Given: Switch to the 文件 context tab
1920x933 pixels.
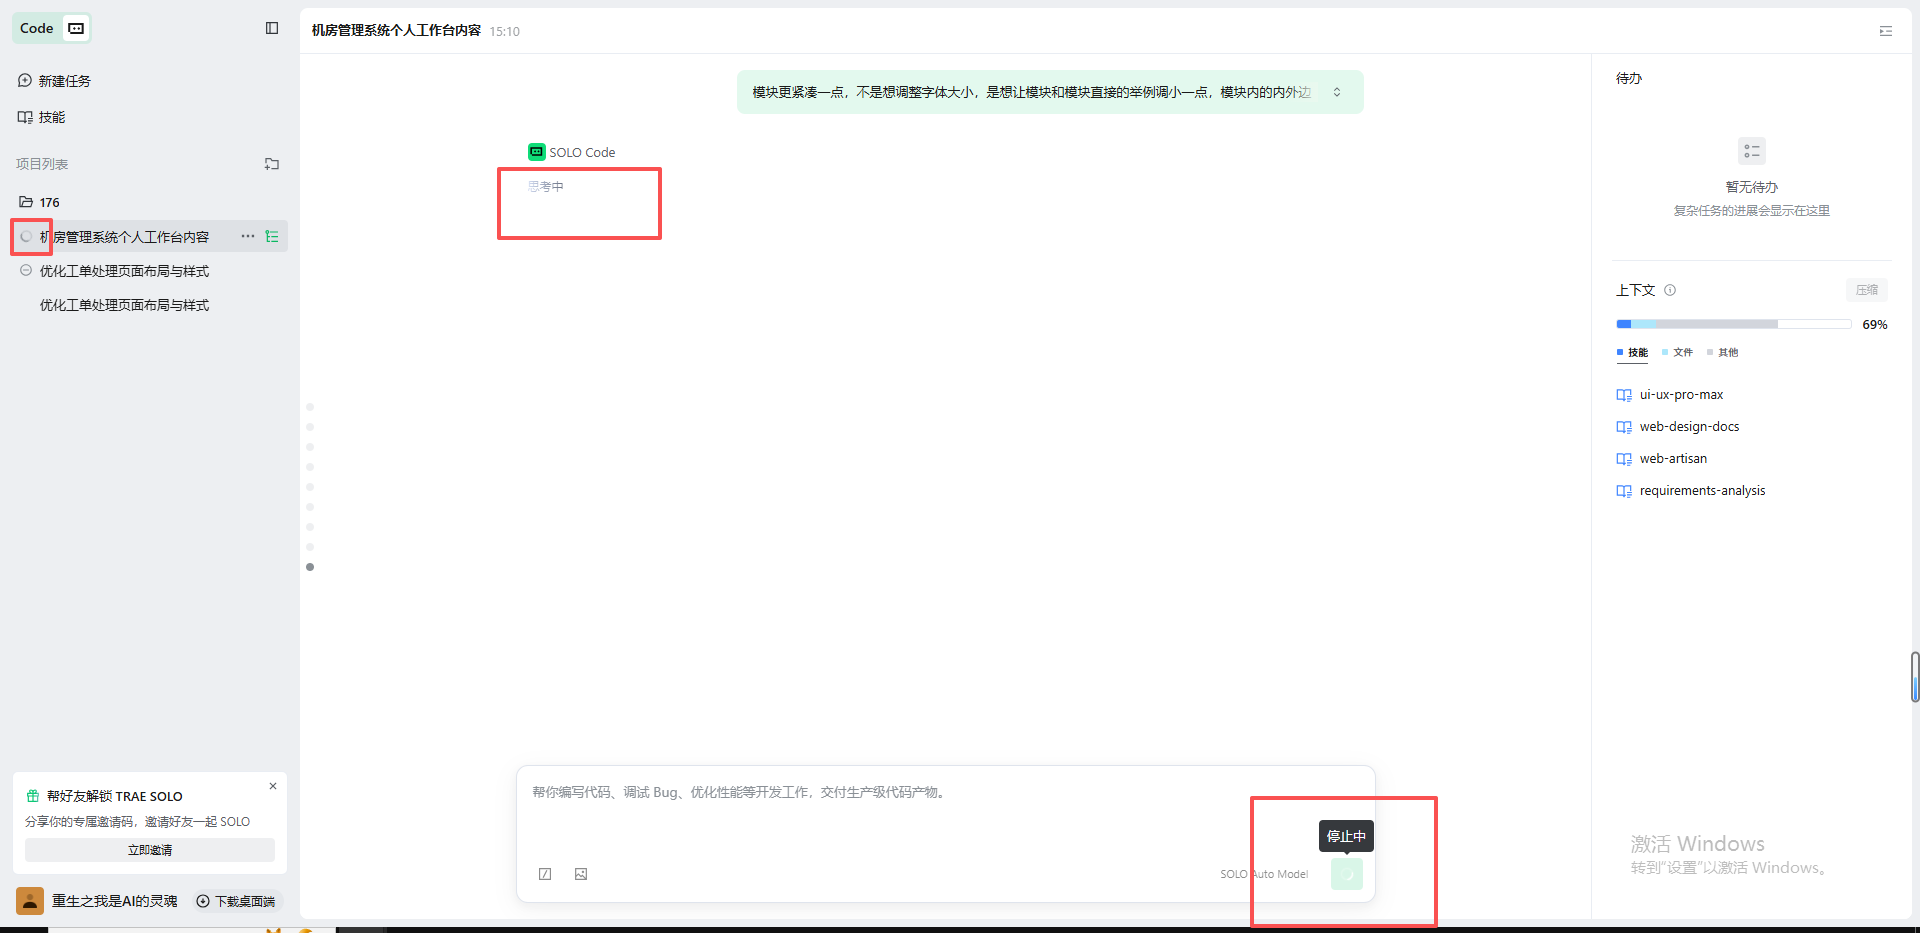Looking at the screenshot, I should (1678, 352).
